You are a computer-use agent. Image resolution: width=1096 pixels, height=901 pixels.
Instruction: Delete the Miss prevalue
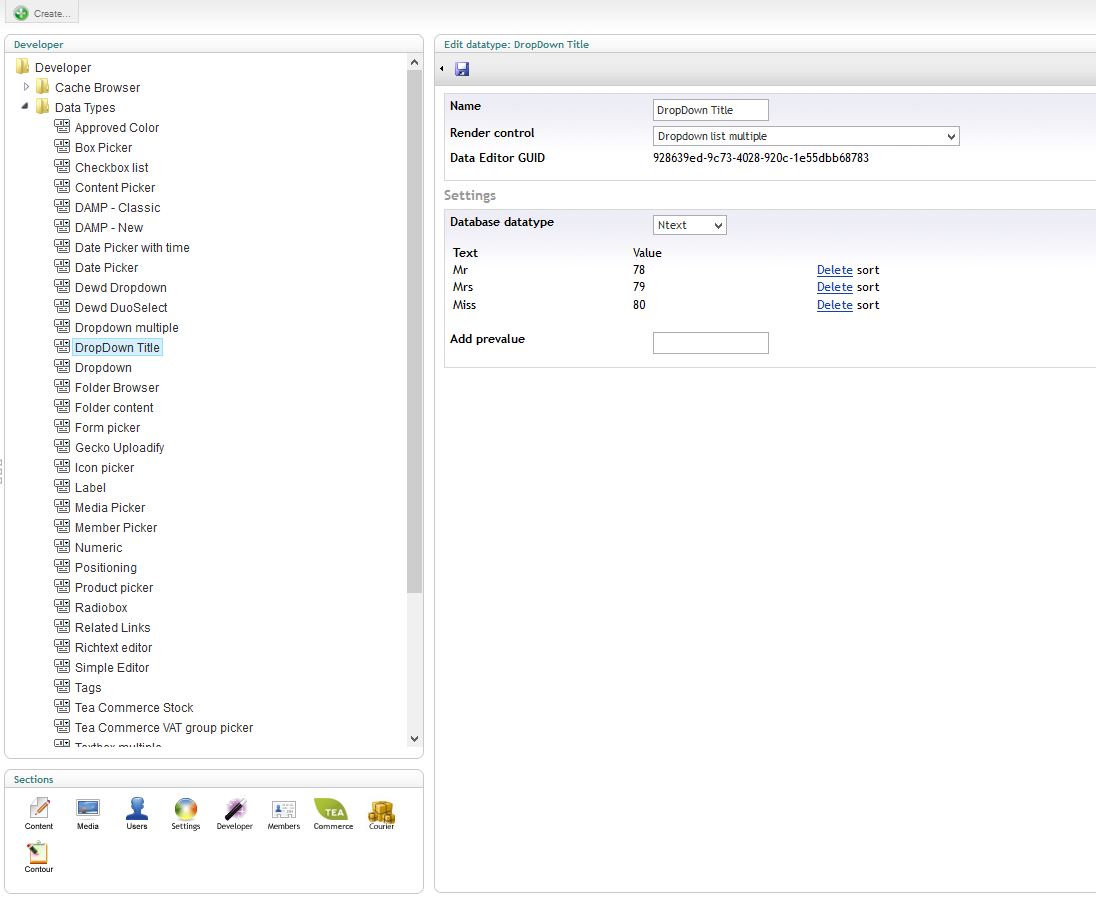(834, 305)
